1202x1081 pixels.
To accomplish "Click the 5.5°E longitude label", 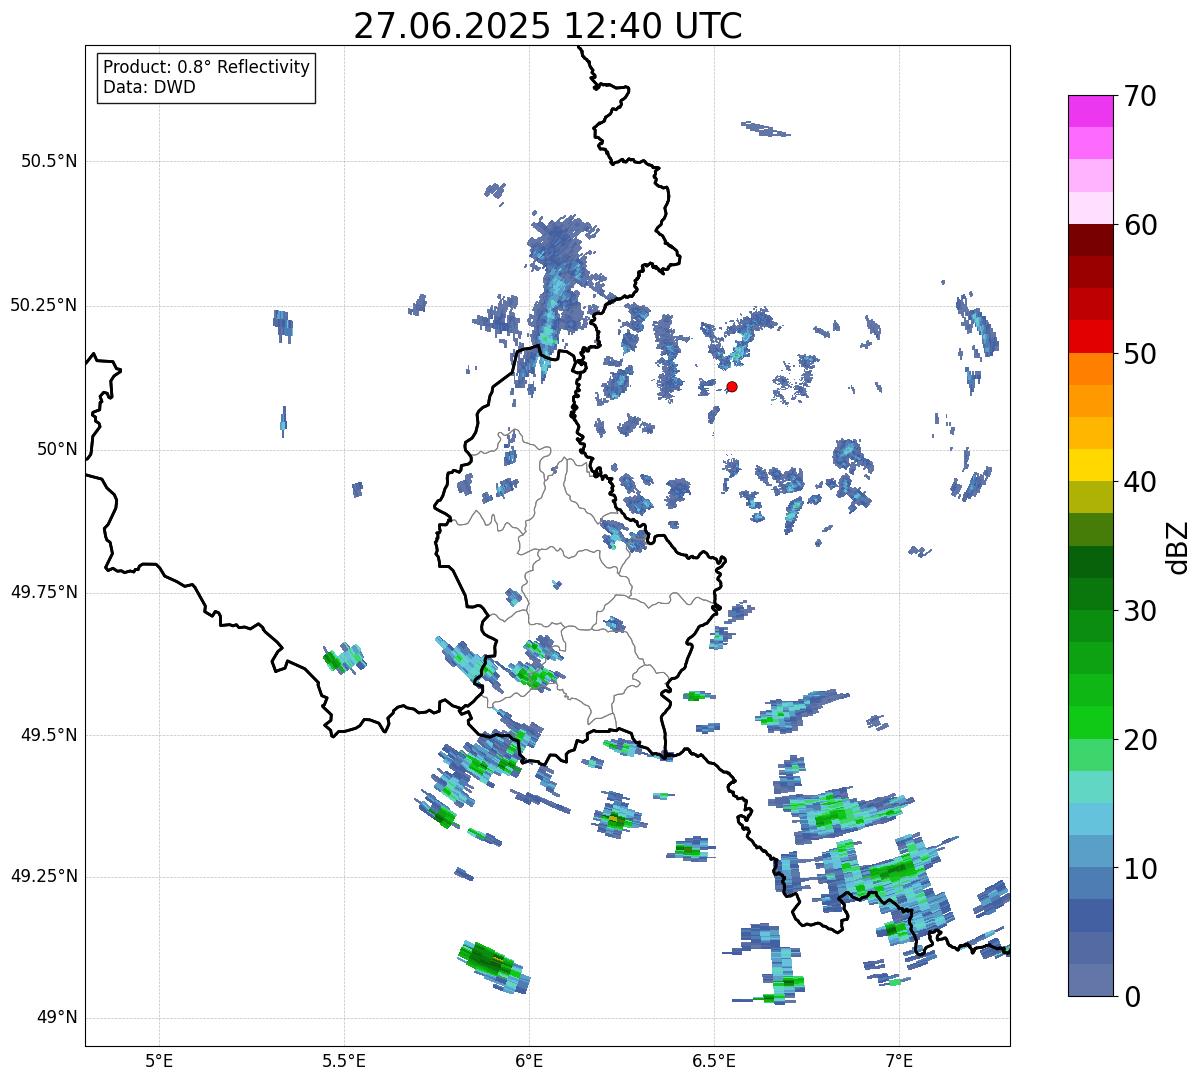I will 344,1061.
